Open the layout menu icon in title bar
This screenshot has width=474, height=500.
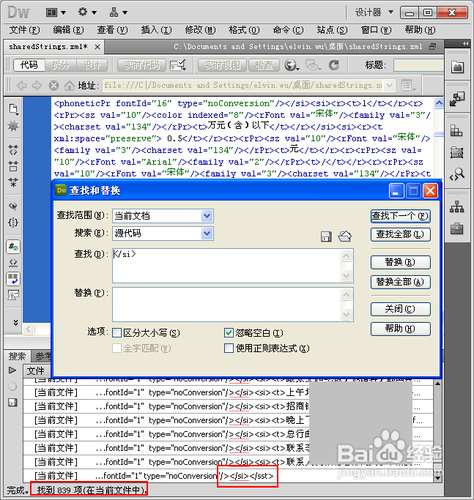tap(55, 12)
